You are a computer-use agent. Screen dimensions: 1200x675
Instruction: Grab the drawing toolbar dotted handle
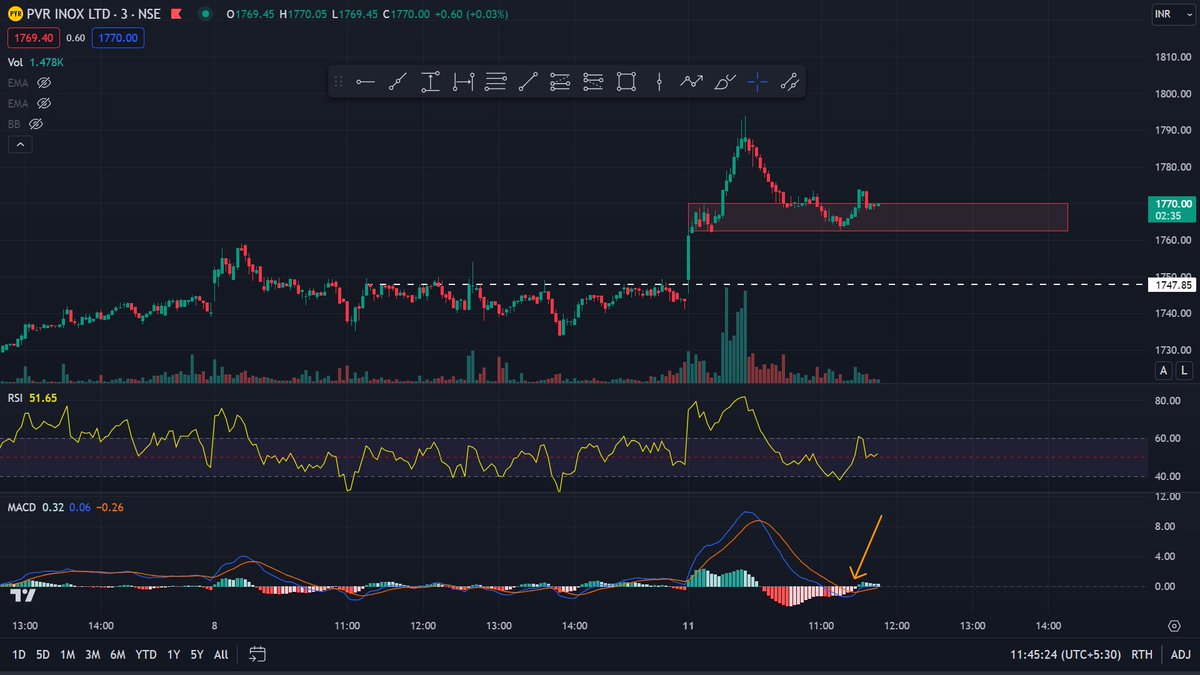point(338,82)
